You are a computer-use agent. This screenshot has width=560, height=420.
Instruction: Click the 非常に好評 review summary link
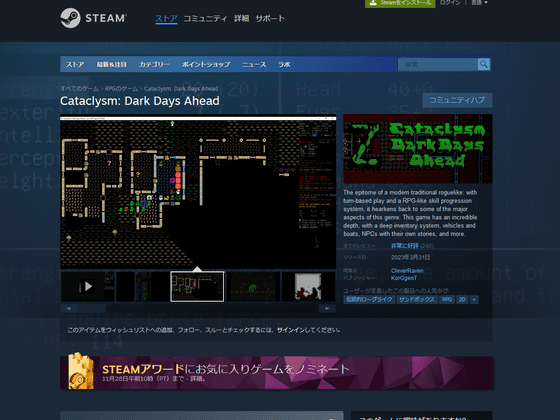405,246
